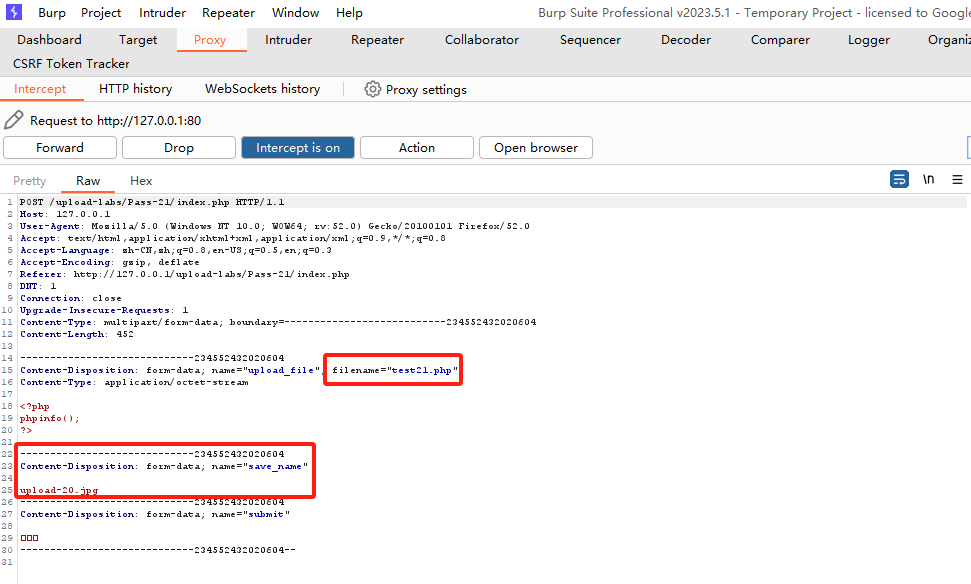
Task: Click the Burp Suite lightning logo icon
Action: (x=14, y=12)
